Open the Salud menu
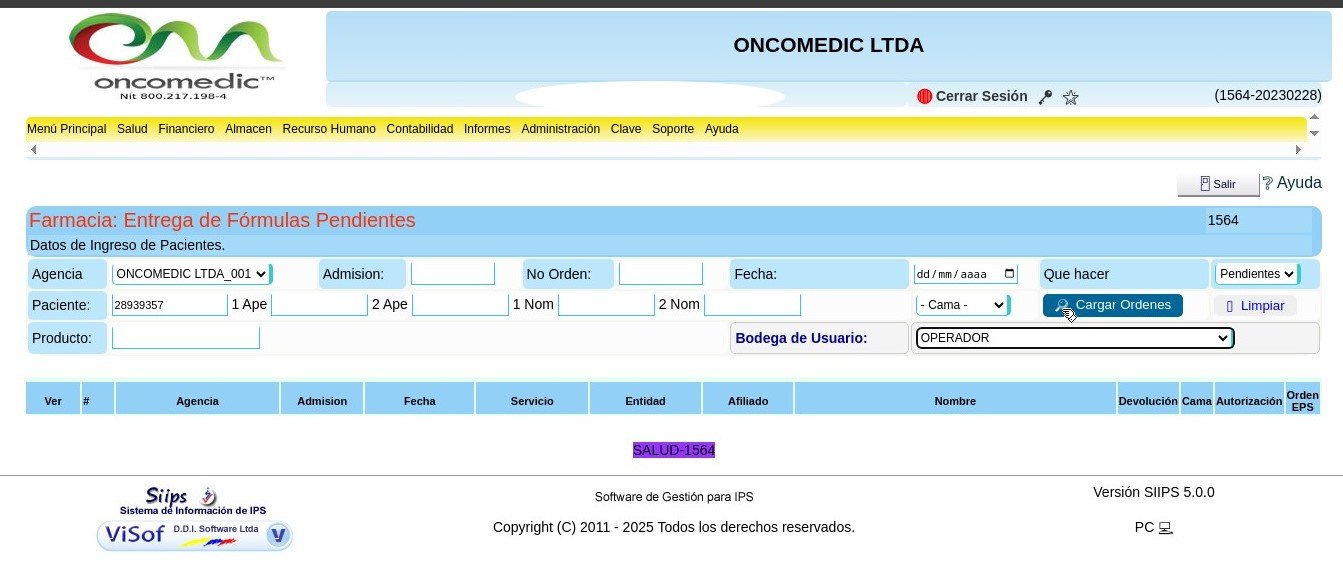This screenshot has height=574, width=1343. [x=132, y=129]
